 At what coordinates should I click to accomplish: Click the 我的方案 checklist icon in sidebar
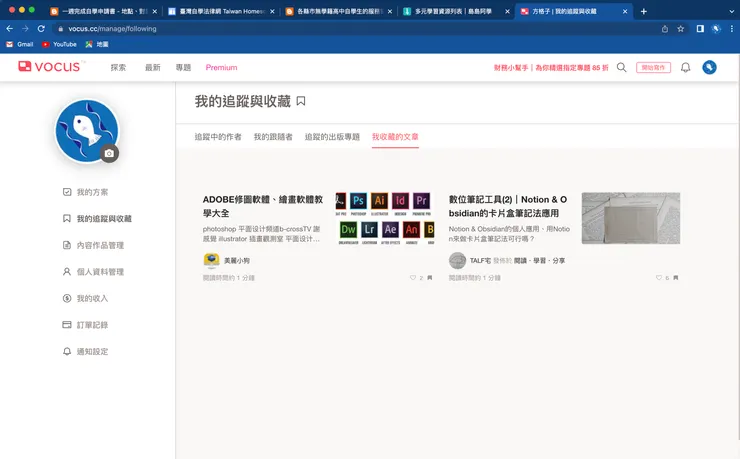[x=67, y=192]
